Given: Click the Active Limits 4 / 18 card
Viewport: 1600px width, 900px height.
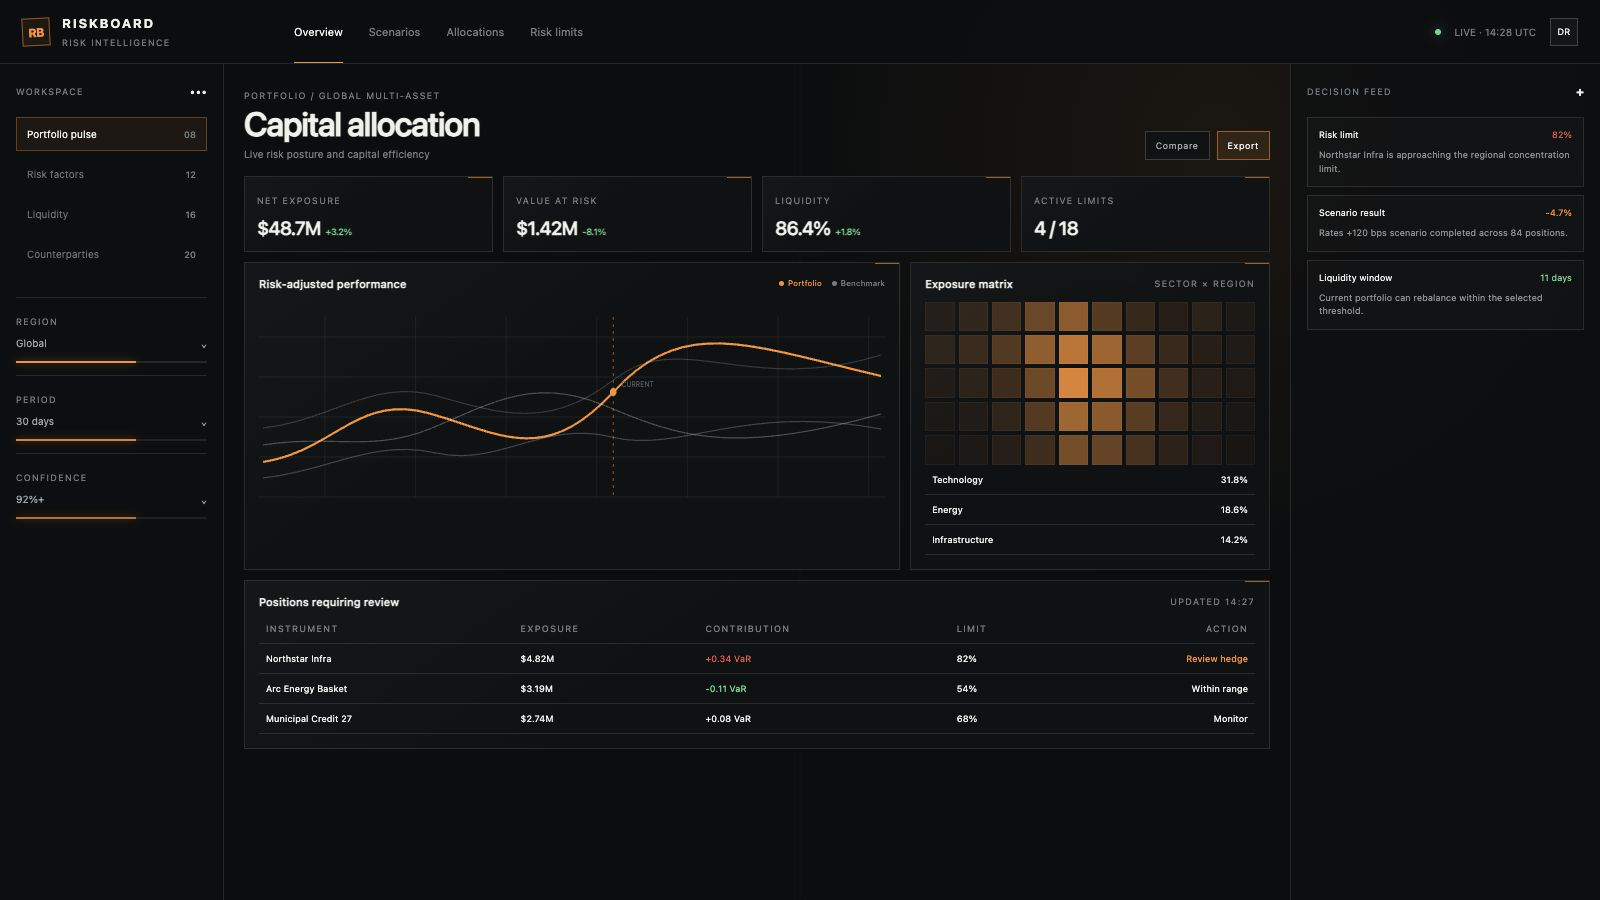Looking at the screenshot, I should 1145,214.
